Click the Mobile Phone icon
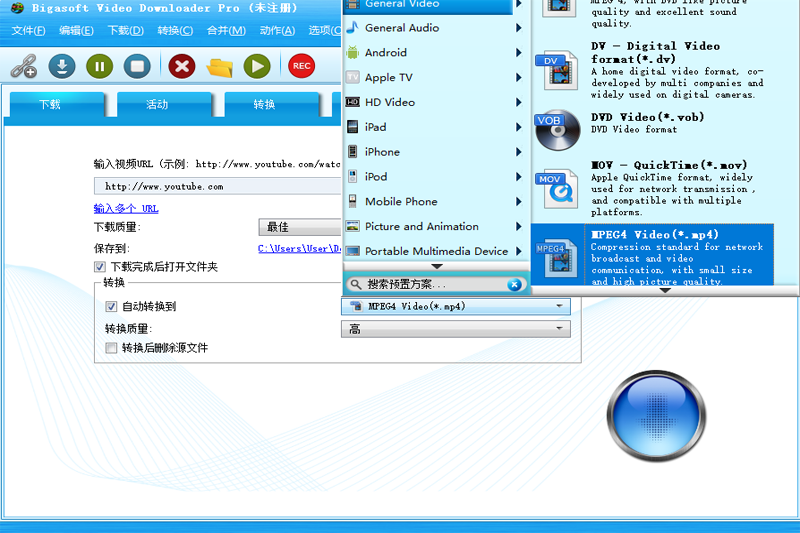Screen dimensions: 800x533 tap(353, 201)
